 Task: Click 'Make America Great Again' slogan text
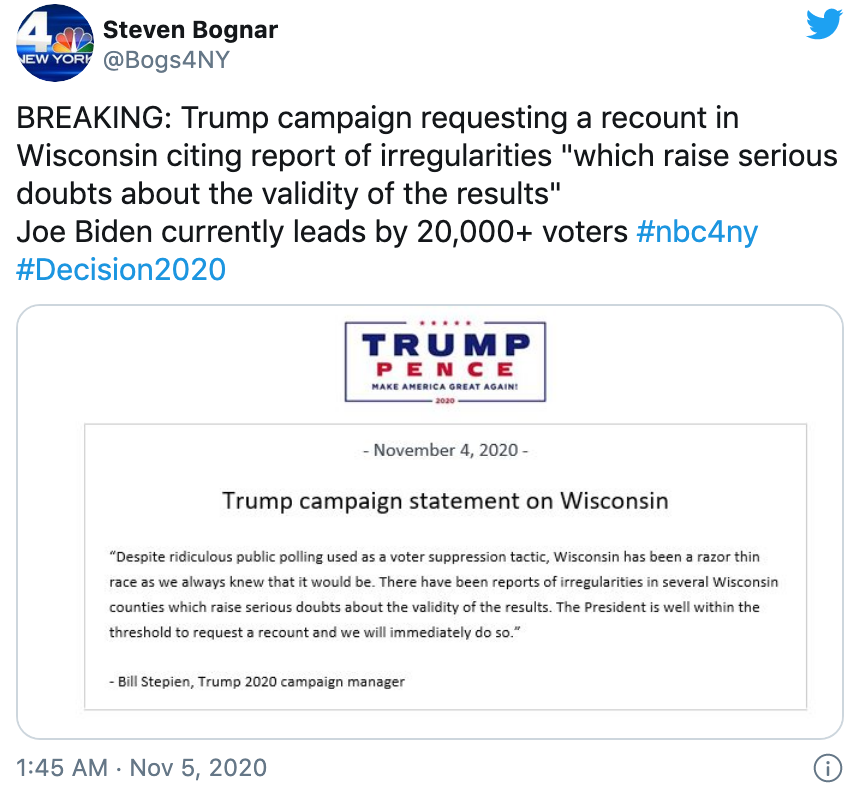(x=445, y=387)
